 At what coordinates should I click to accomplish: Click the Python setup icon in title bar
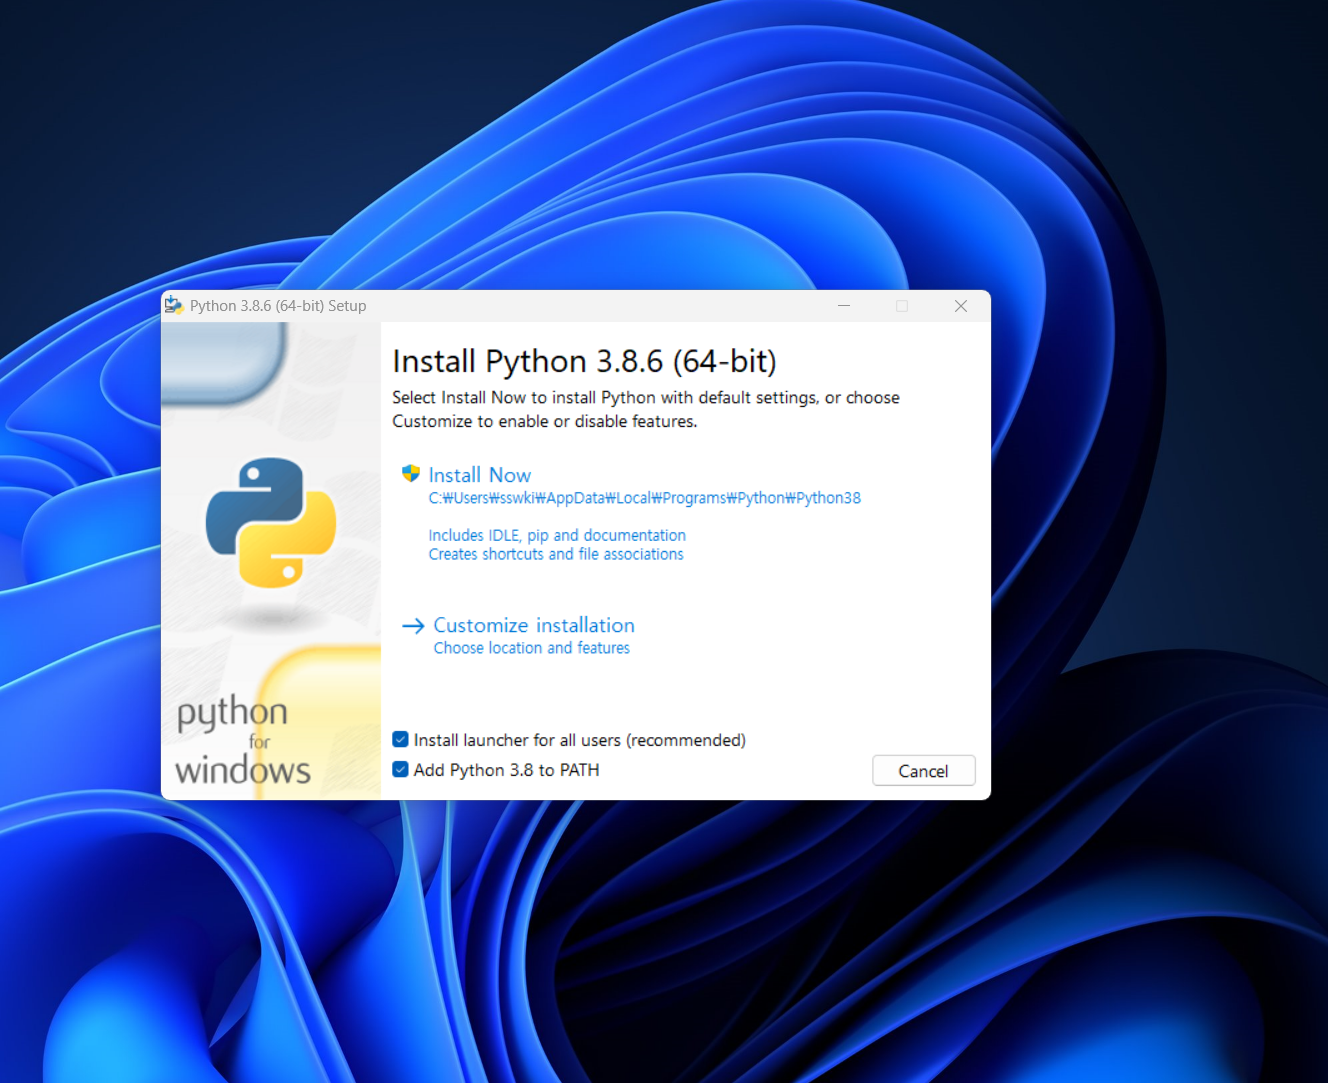174,305
